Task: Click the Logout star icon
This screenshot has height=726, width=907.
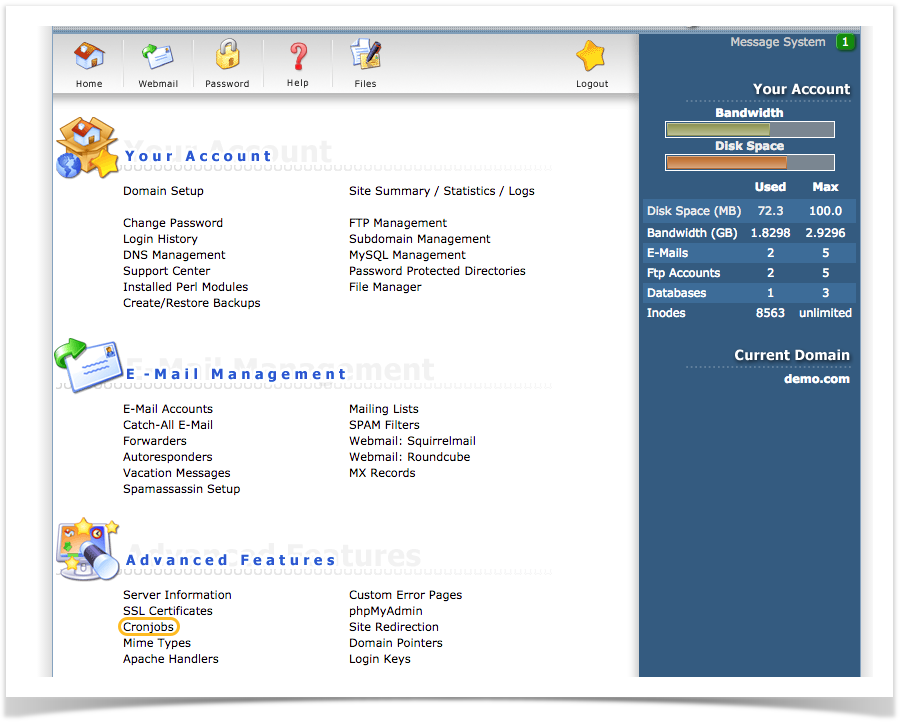Action: [x=591, y=56]
